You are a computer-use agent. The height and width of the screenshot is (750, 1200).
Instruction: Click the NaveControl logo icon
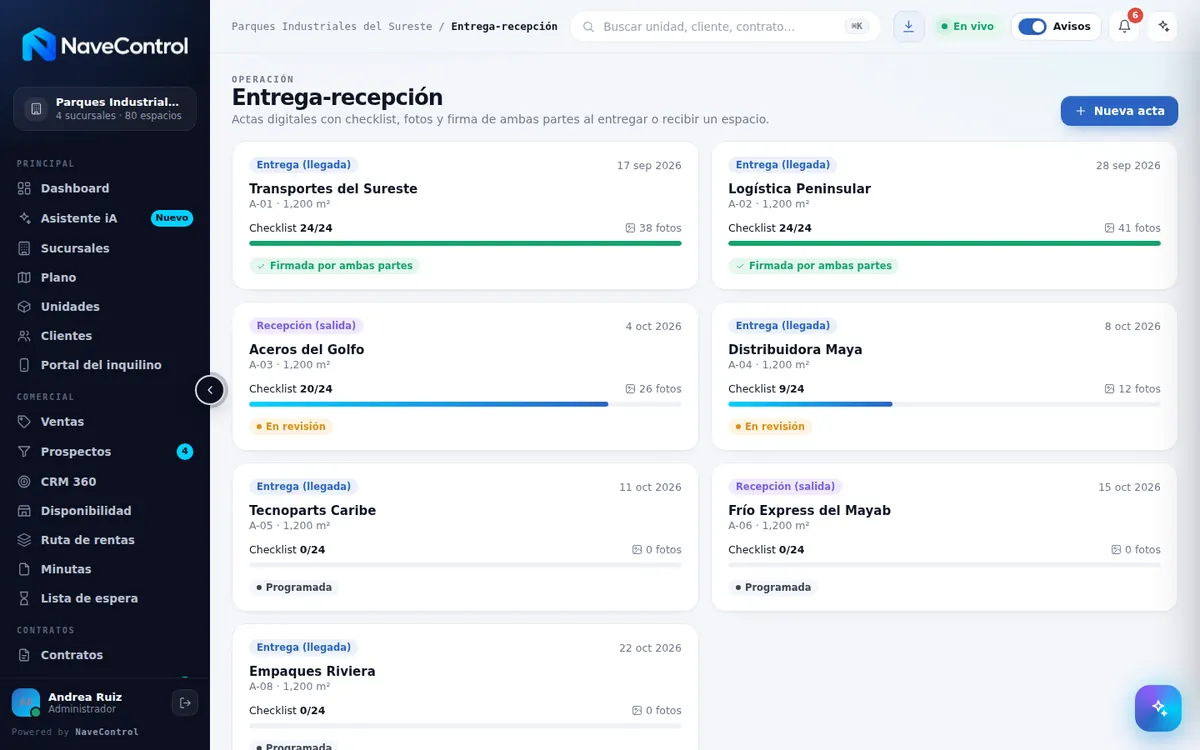pos(39,45)
